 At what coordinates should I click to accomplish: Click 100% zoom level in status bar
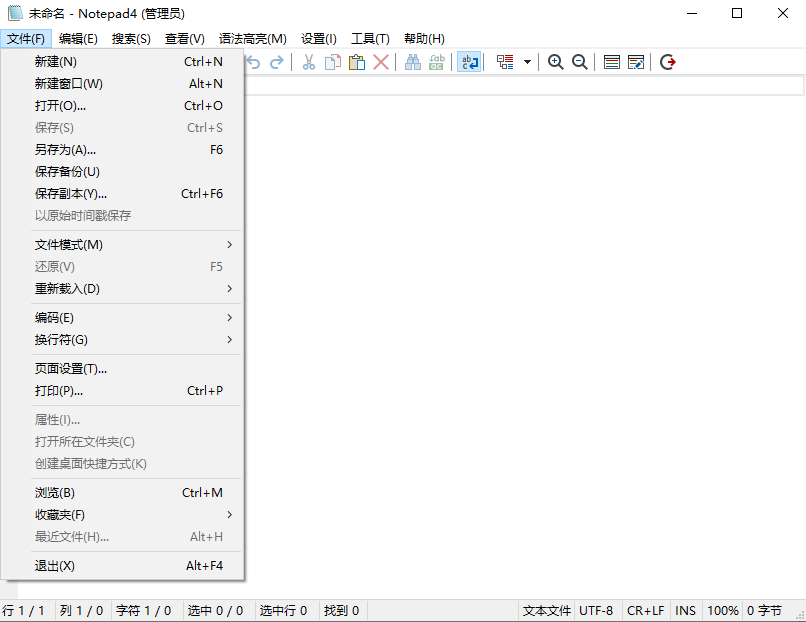coord(723,611)
